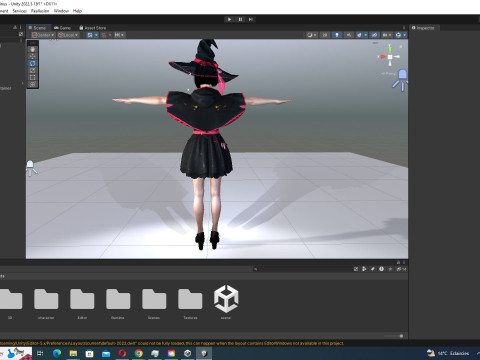The image size is (480, 360).
Task: Toggle grid snapping in scene toolbar
Action: (104, 35)
